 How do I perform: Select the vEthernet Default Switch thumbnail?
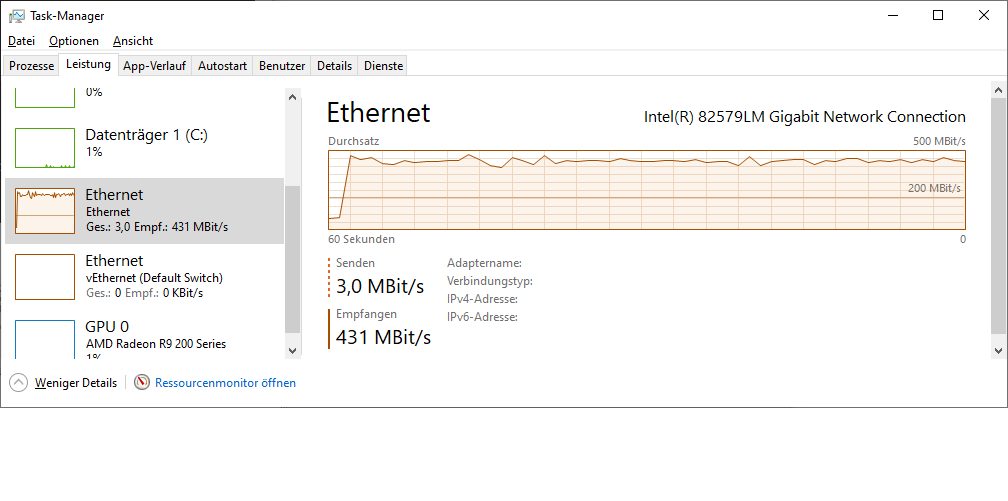coord(46,277)
